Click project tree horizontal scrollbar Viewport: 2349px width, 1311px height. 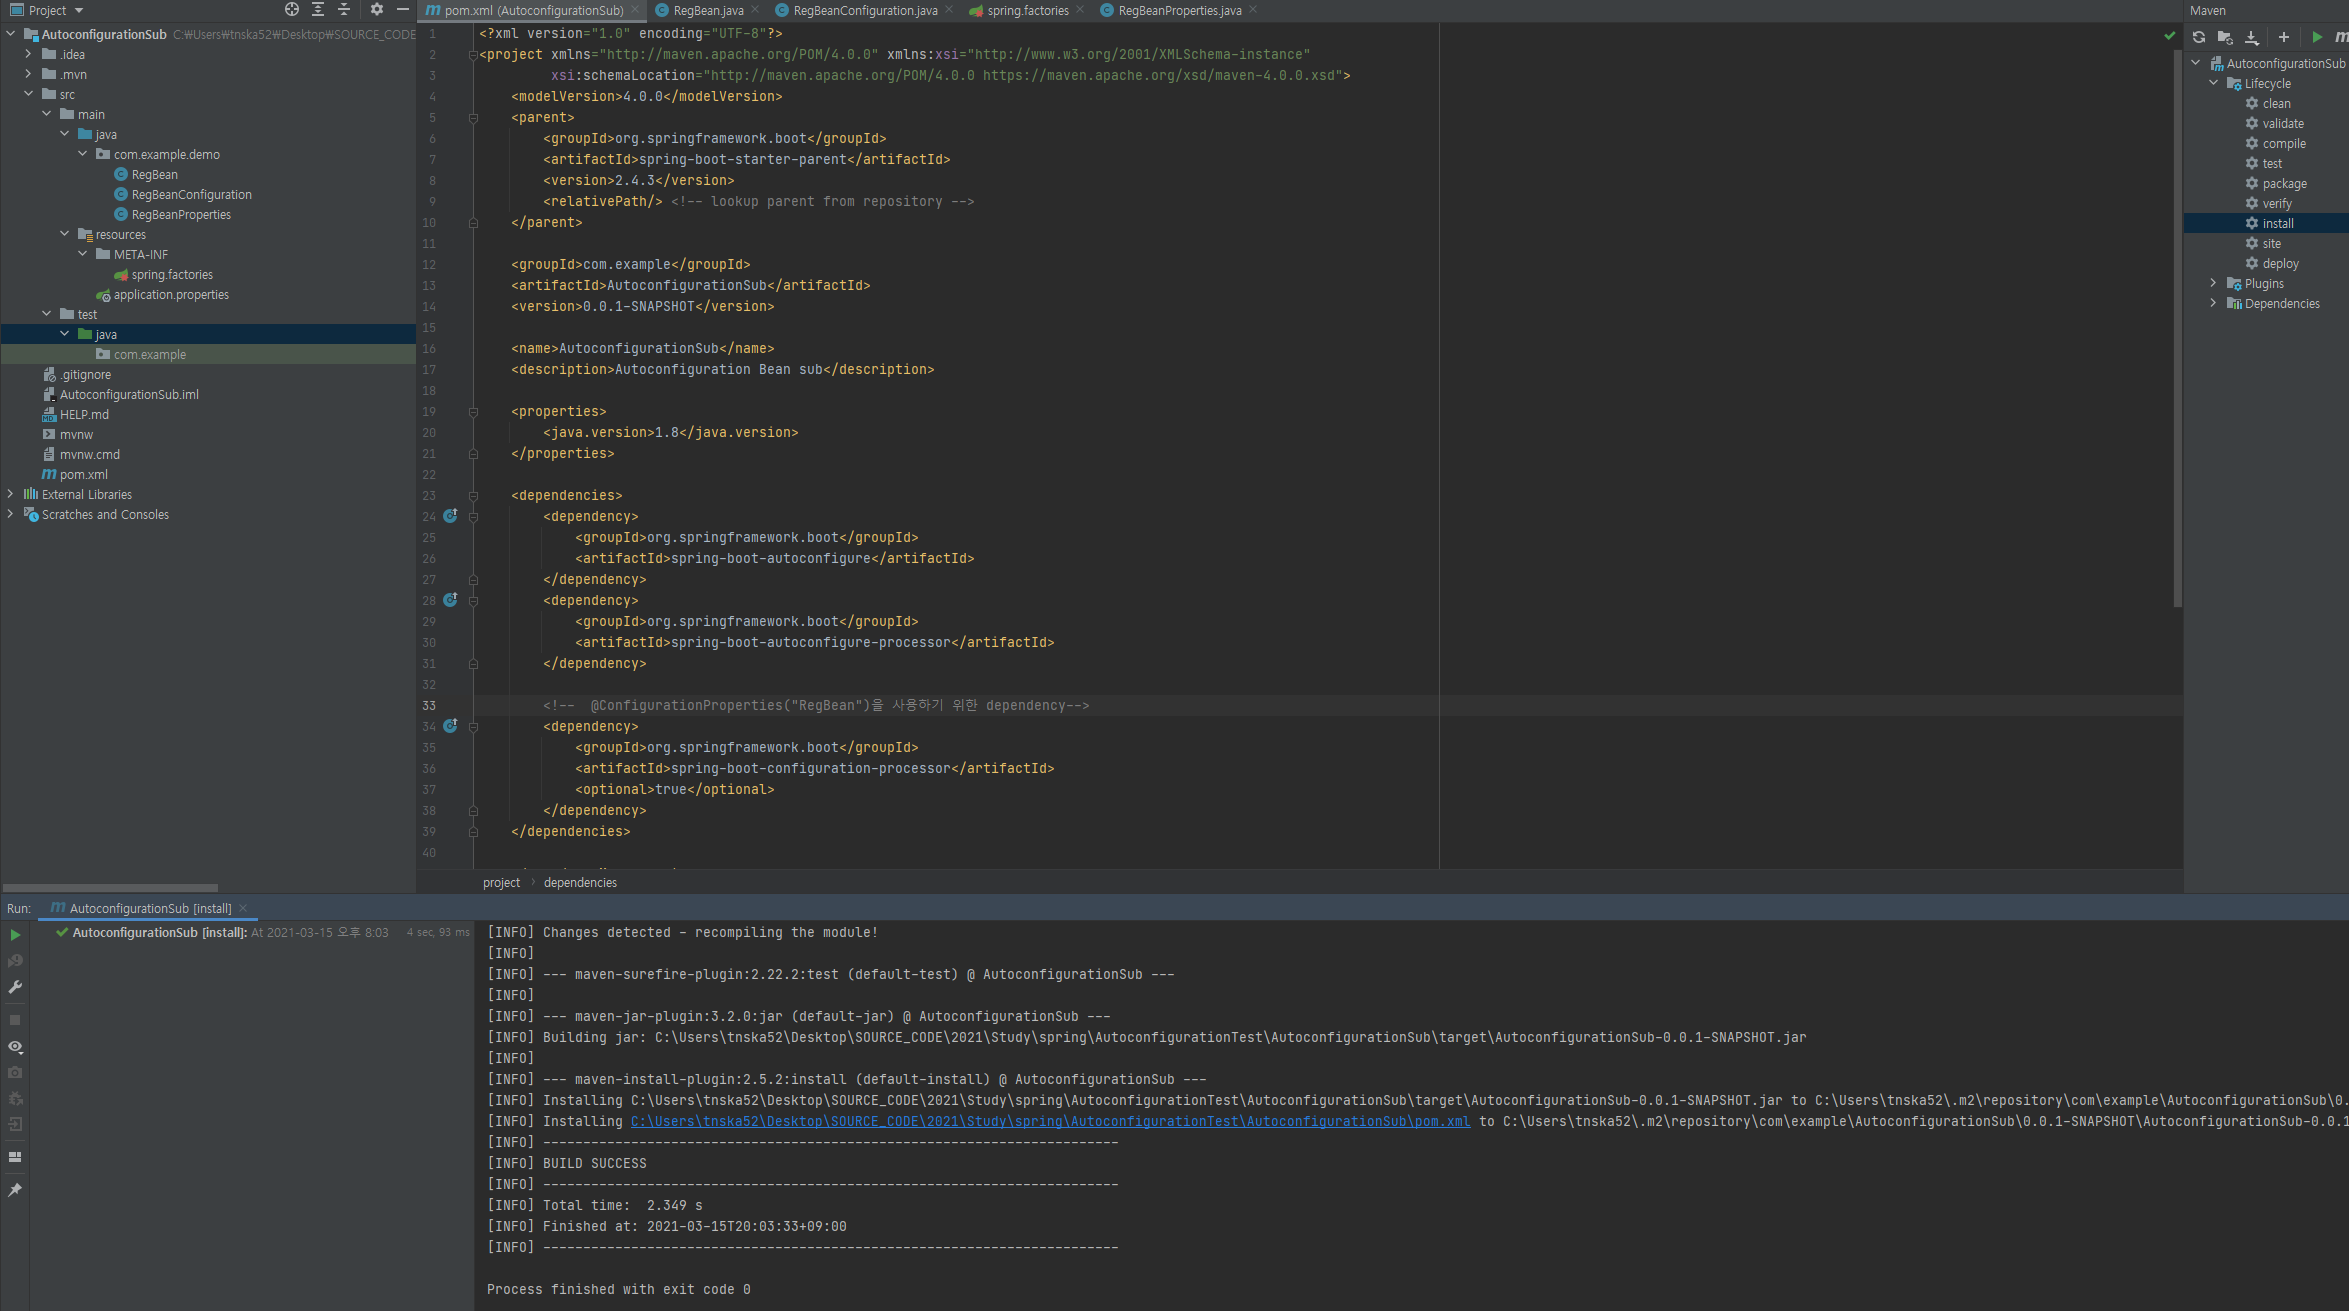pyautogui.click(x=110, y=887)
